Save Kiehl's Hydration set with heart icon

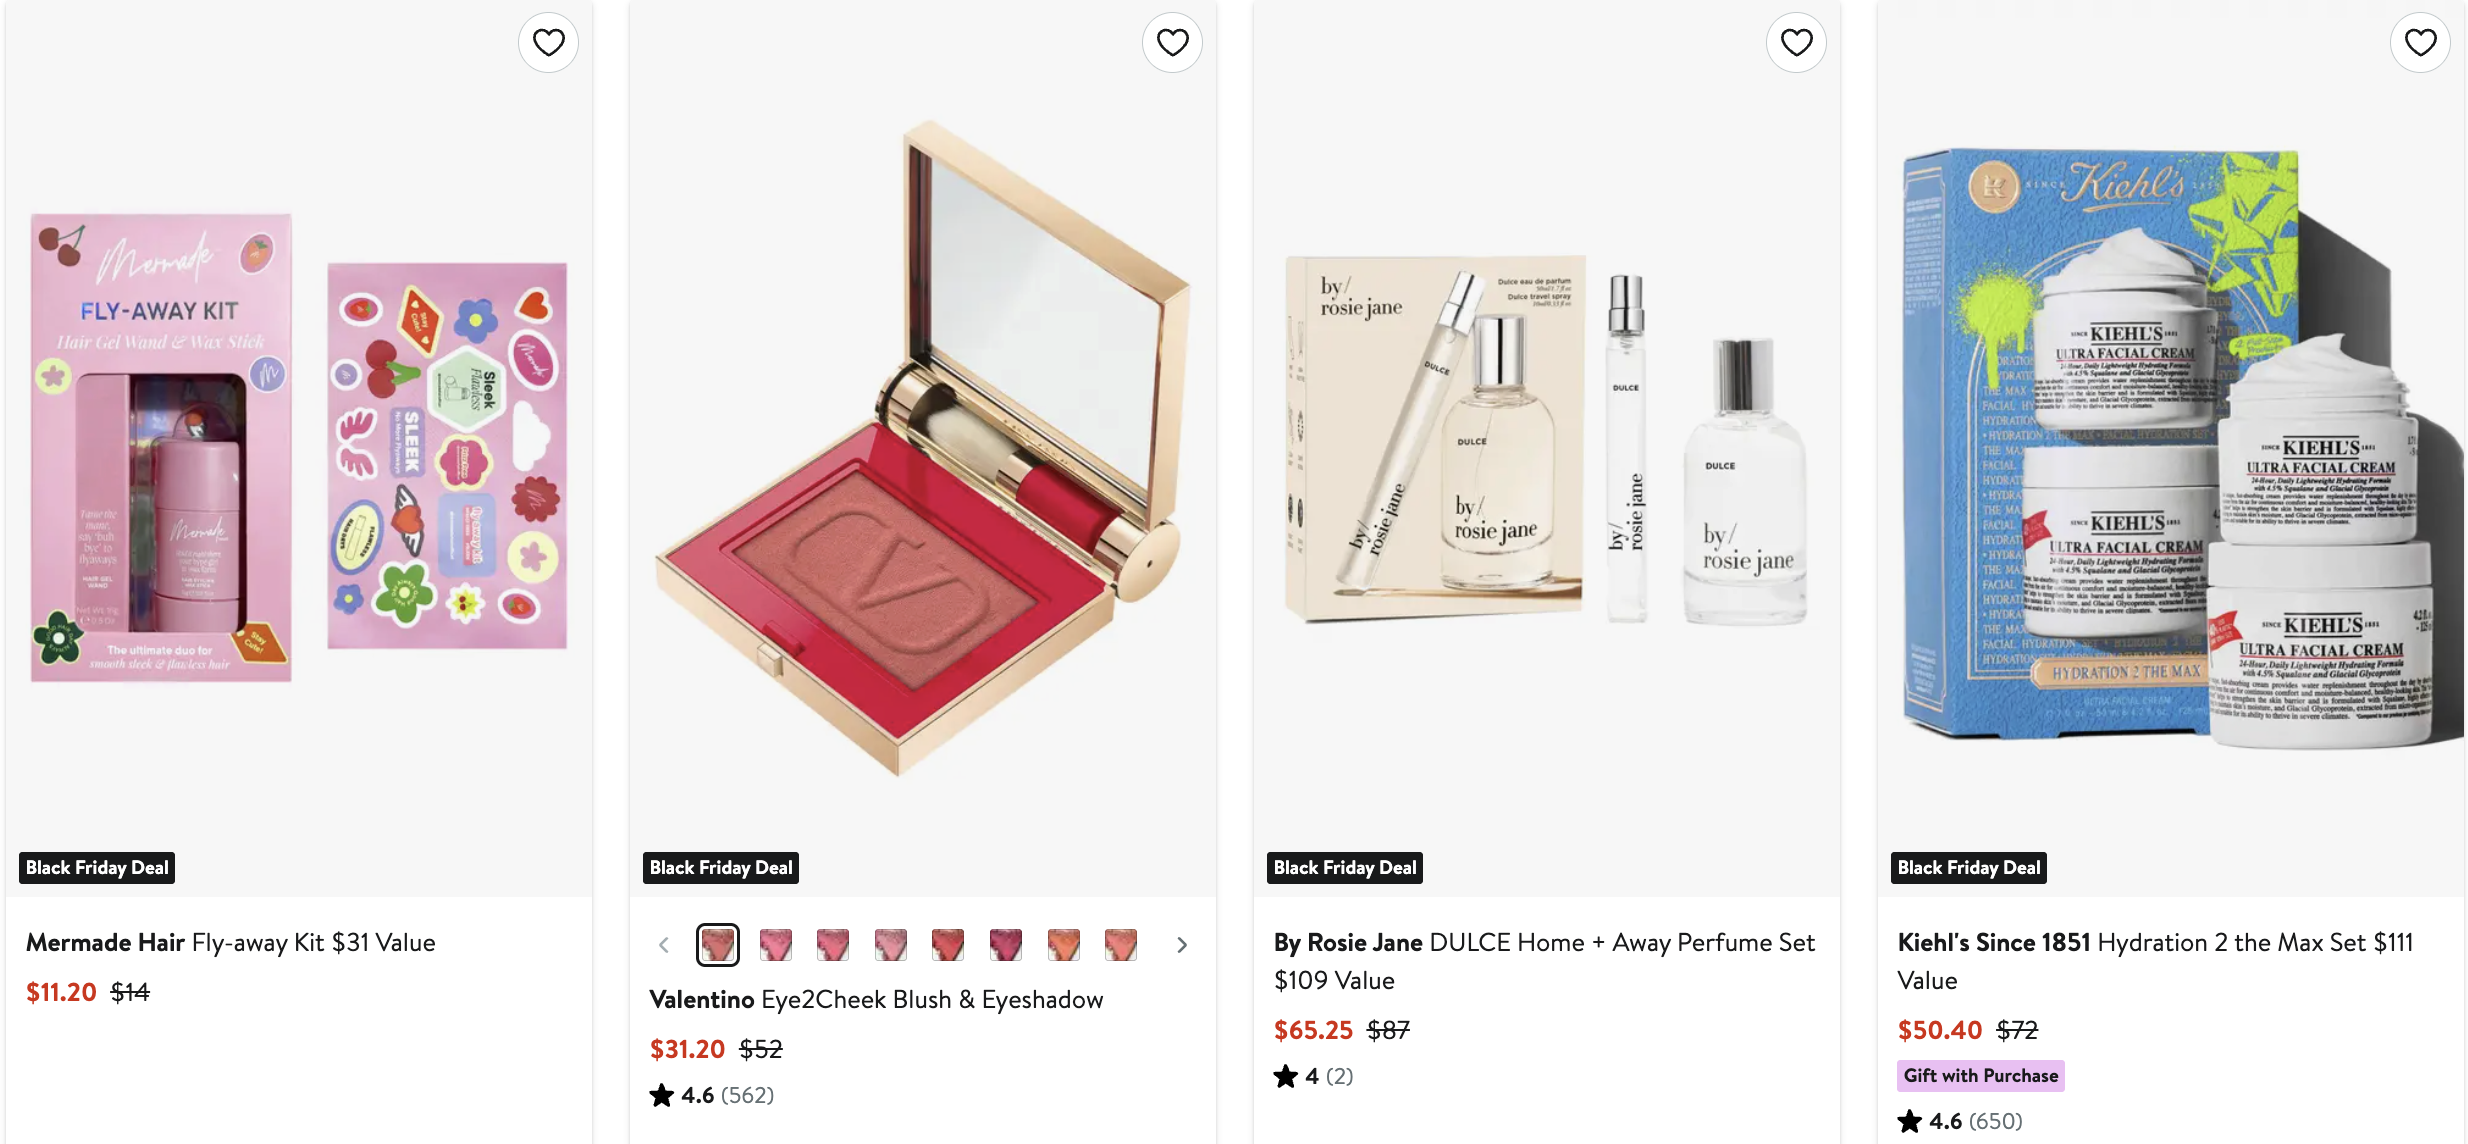(2420, 43)
